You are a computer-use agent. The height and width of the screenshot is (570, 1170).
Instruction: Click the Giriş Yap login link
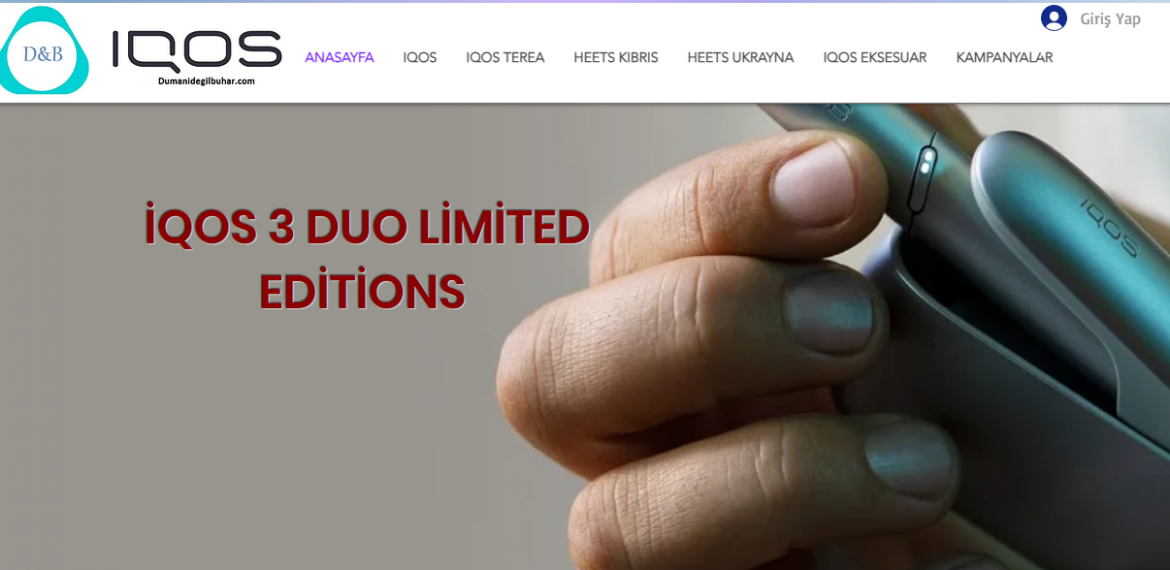(1110, 19)
